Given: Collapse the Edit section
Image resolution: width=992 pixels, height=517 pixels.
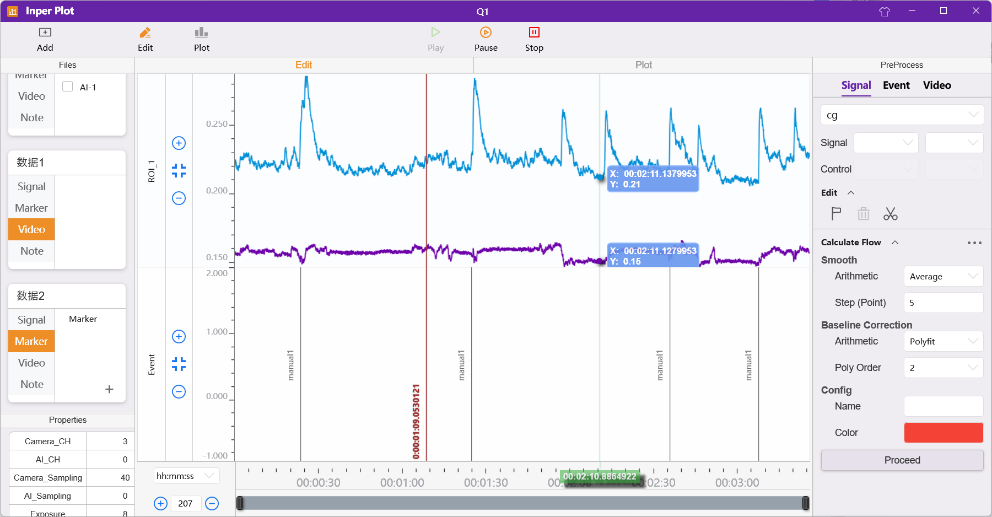Looking at the screenshot, I should [851, 193].
